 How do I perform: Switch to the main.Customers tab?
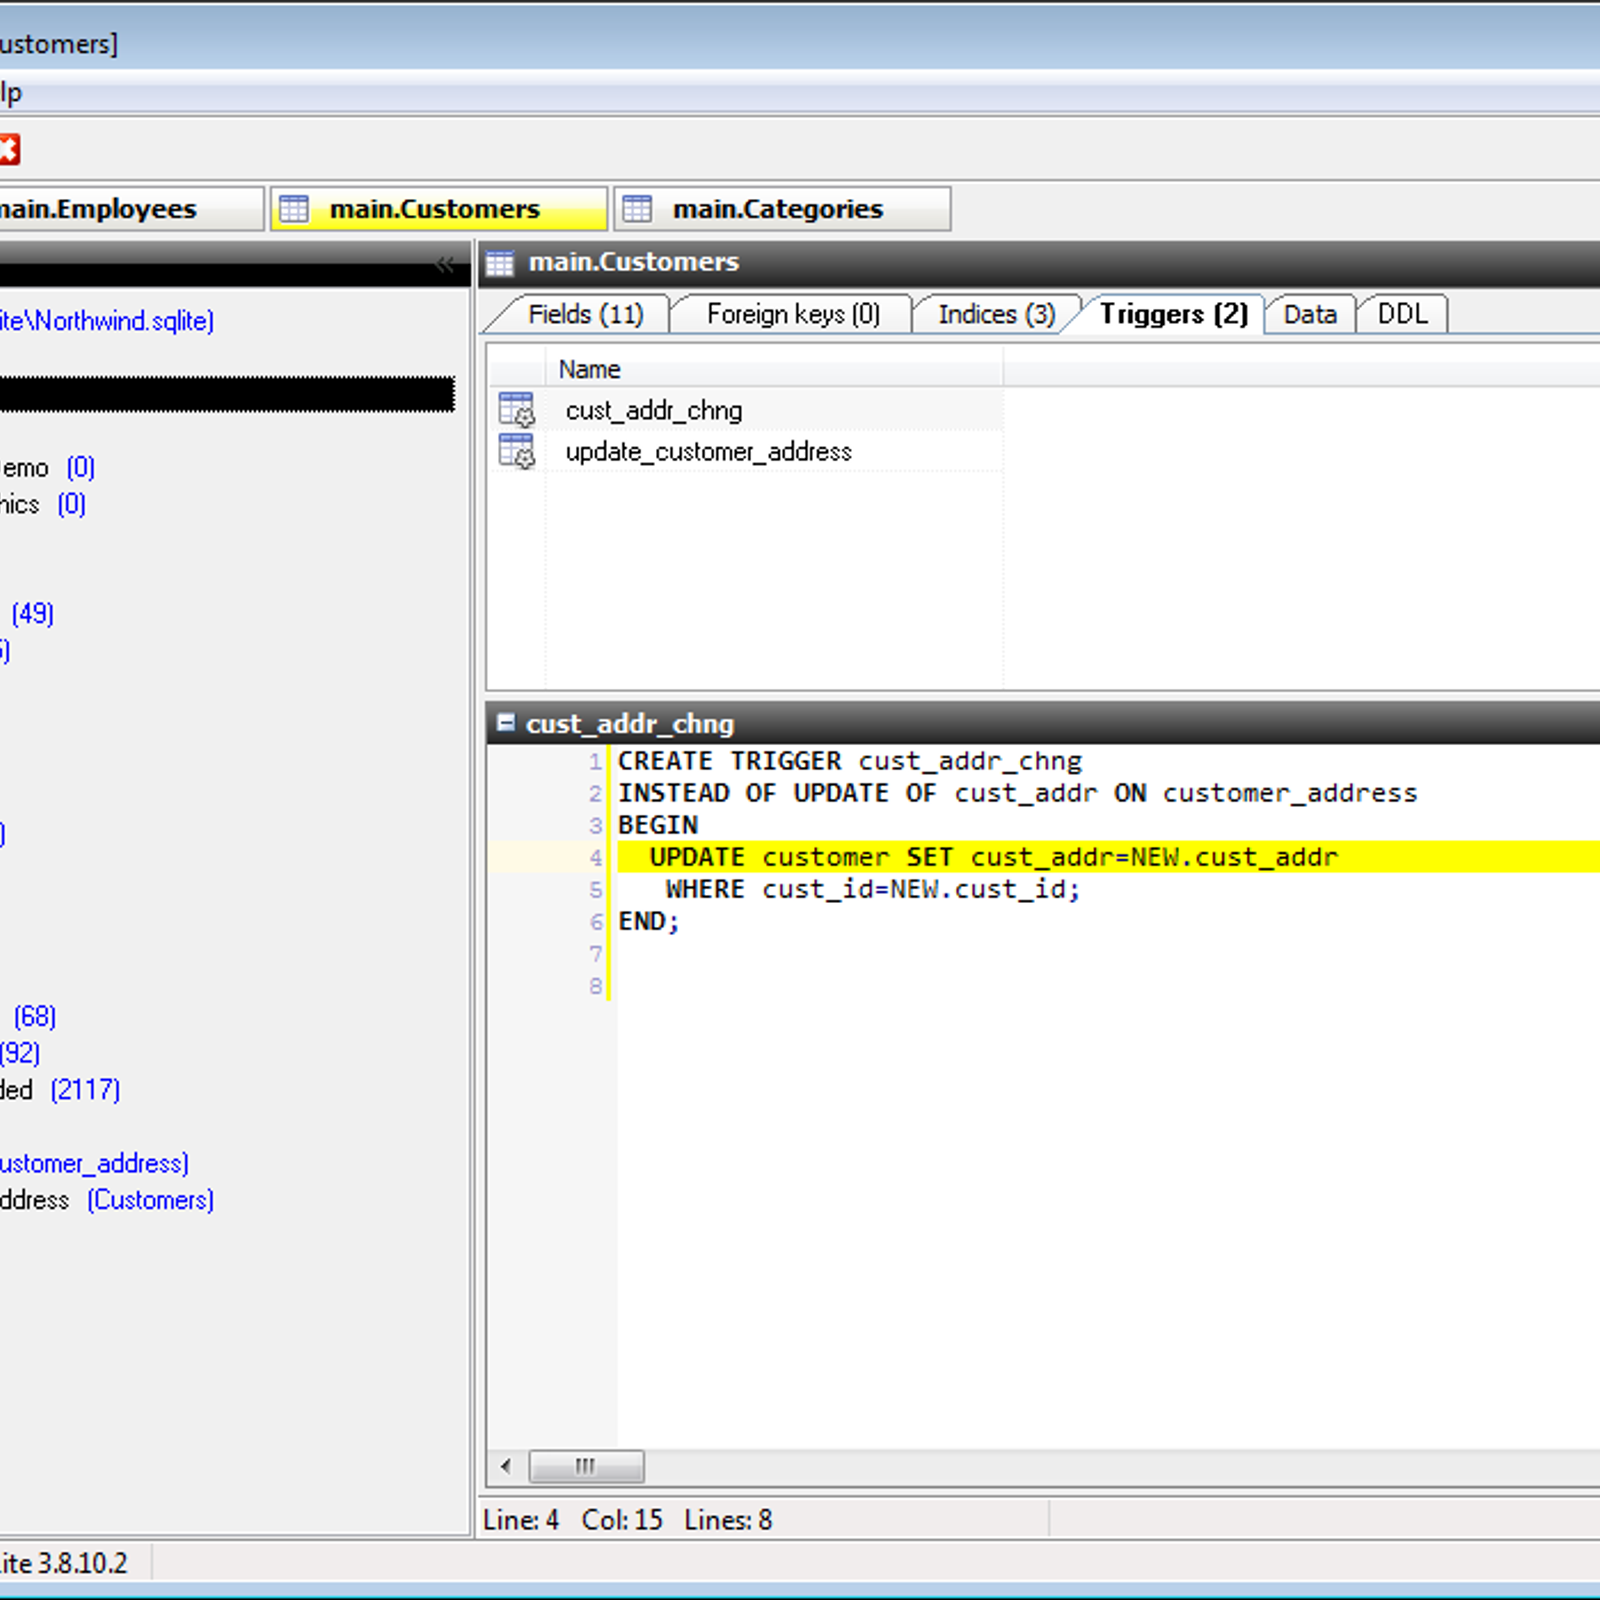(x=439, y=209)
